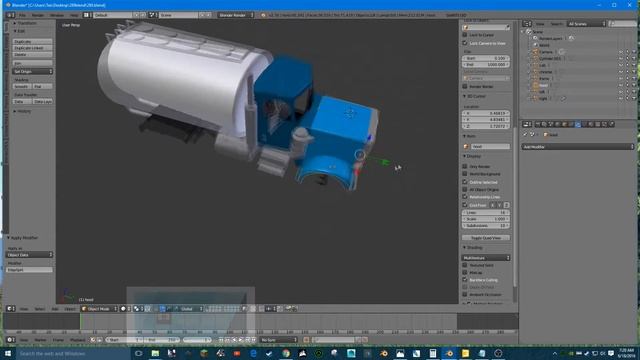Open the Add Modifier dropdown
Screen dimensions: 640x360
click(578, 147)
